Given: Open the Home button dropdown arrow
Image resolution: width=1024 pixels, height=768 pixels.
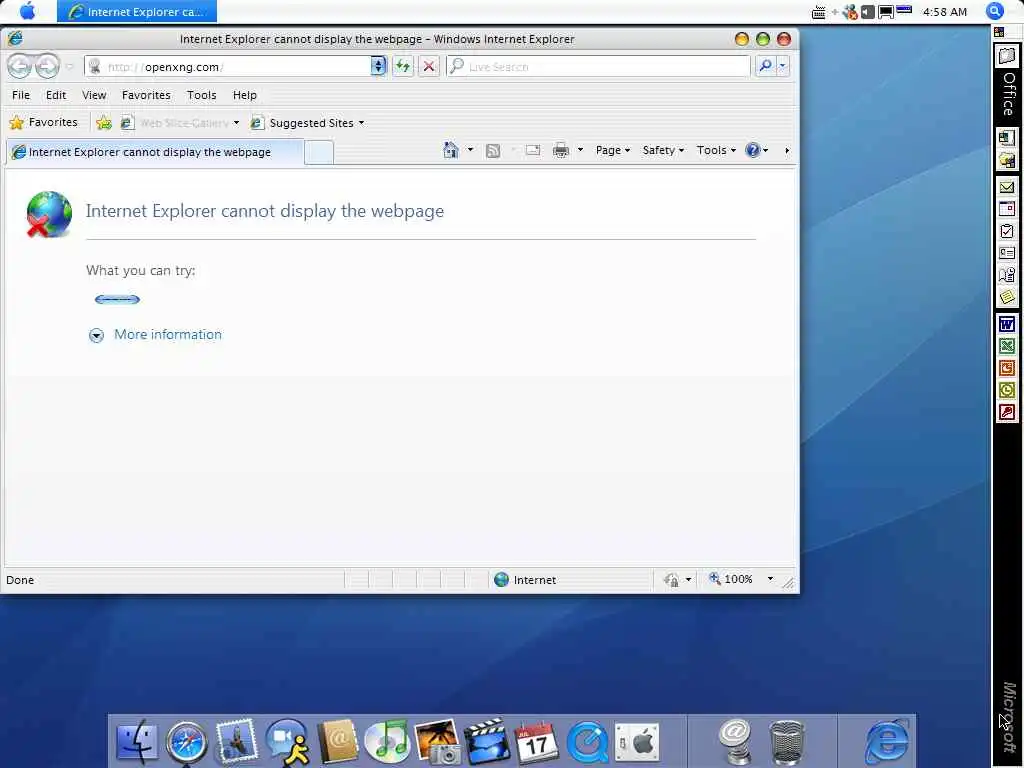Looking at the screenshot, I should click(x=470, y=150).
